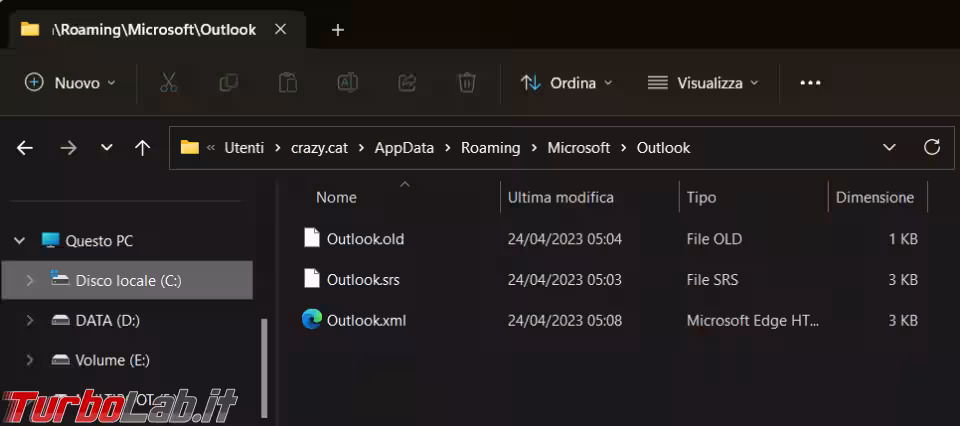Collapse the Questo PC tree node
This screenshot has width=960, height=426.
pyautogui.click(x=20, y=241)
